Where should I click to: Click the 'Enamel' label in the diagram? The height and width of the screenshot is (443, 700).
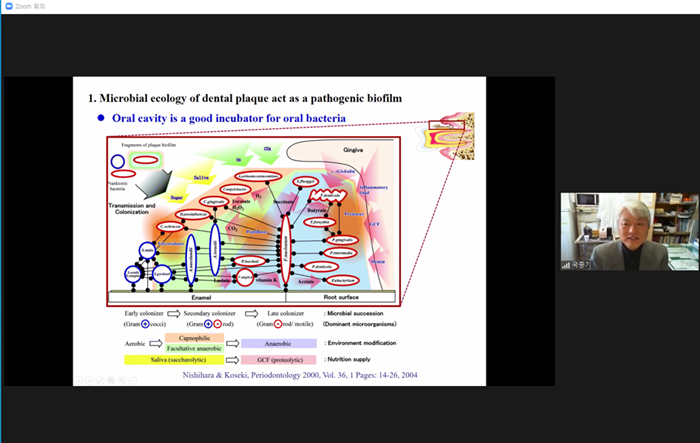[x=201, y=297]
